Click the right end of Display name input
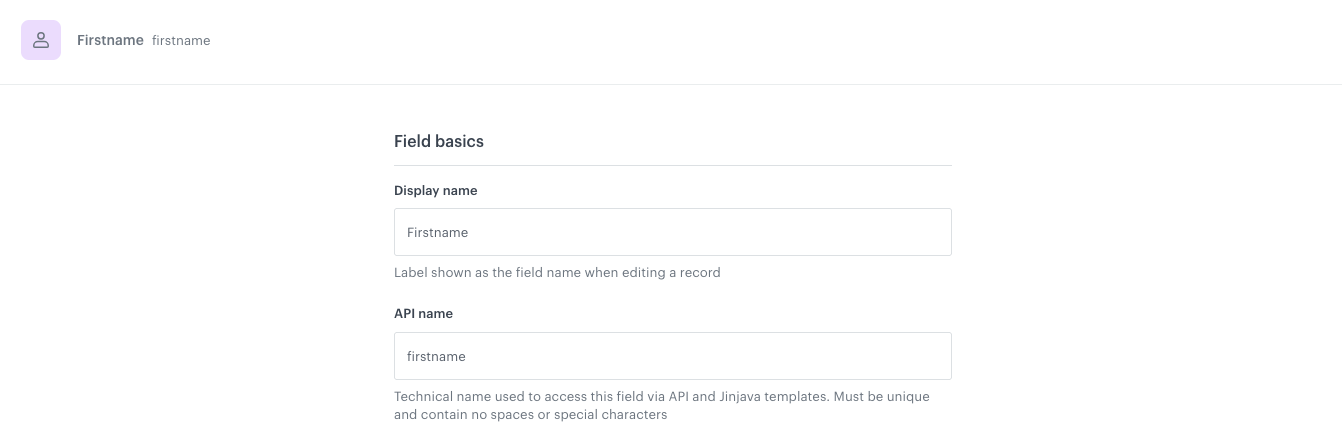The width and height of the screenshot is (1342, 434). tap(930, 232)
